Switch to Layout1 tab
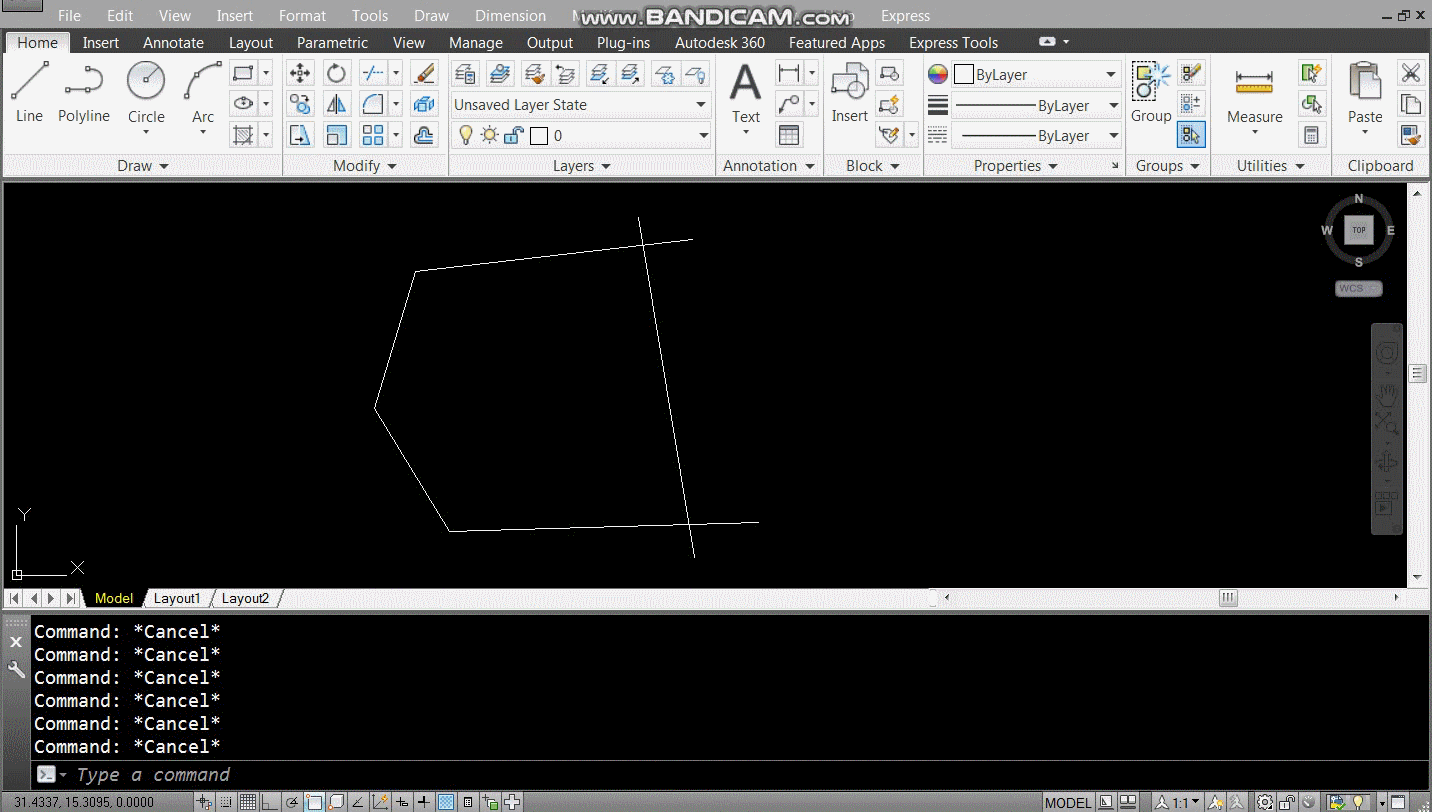 (x=177, y=598)
